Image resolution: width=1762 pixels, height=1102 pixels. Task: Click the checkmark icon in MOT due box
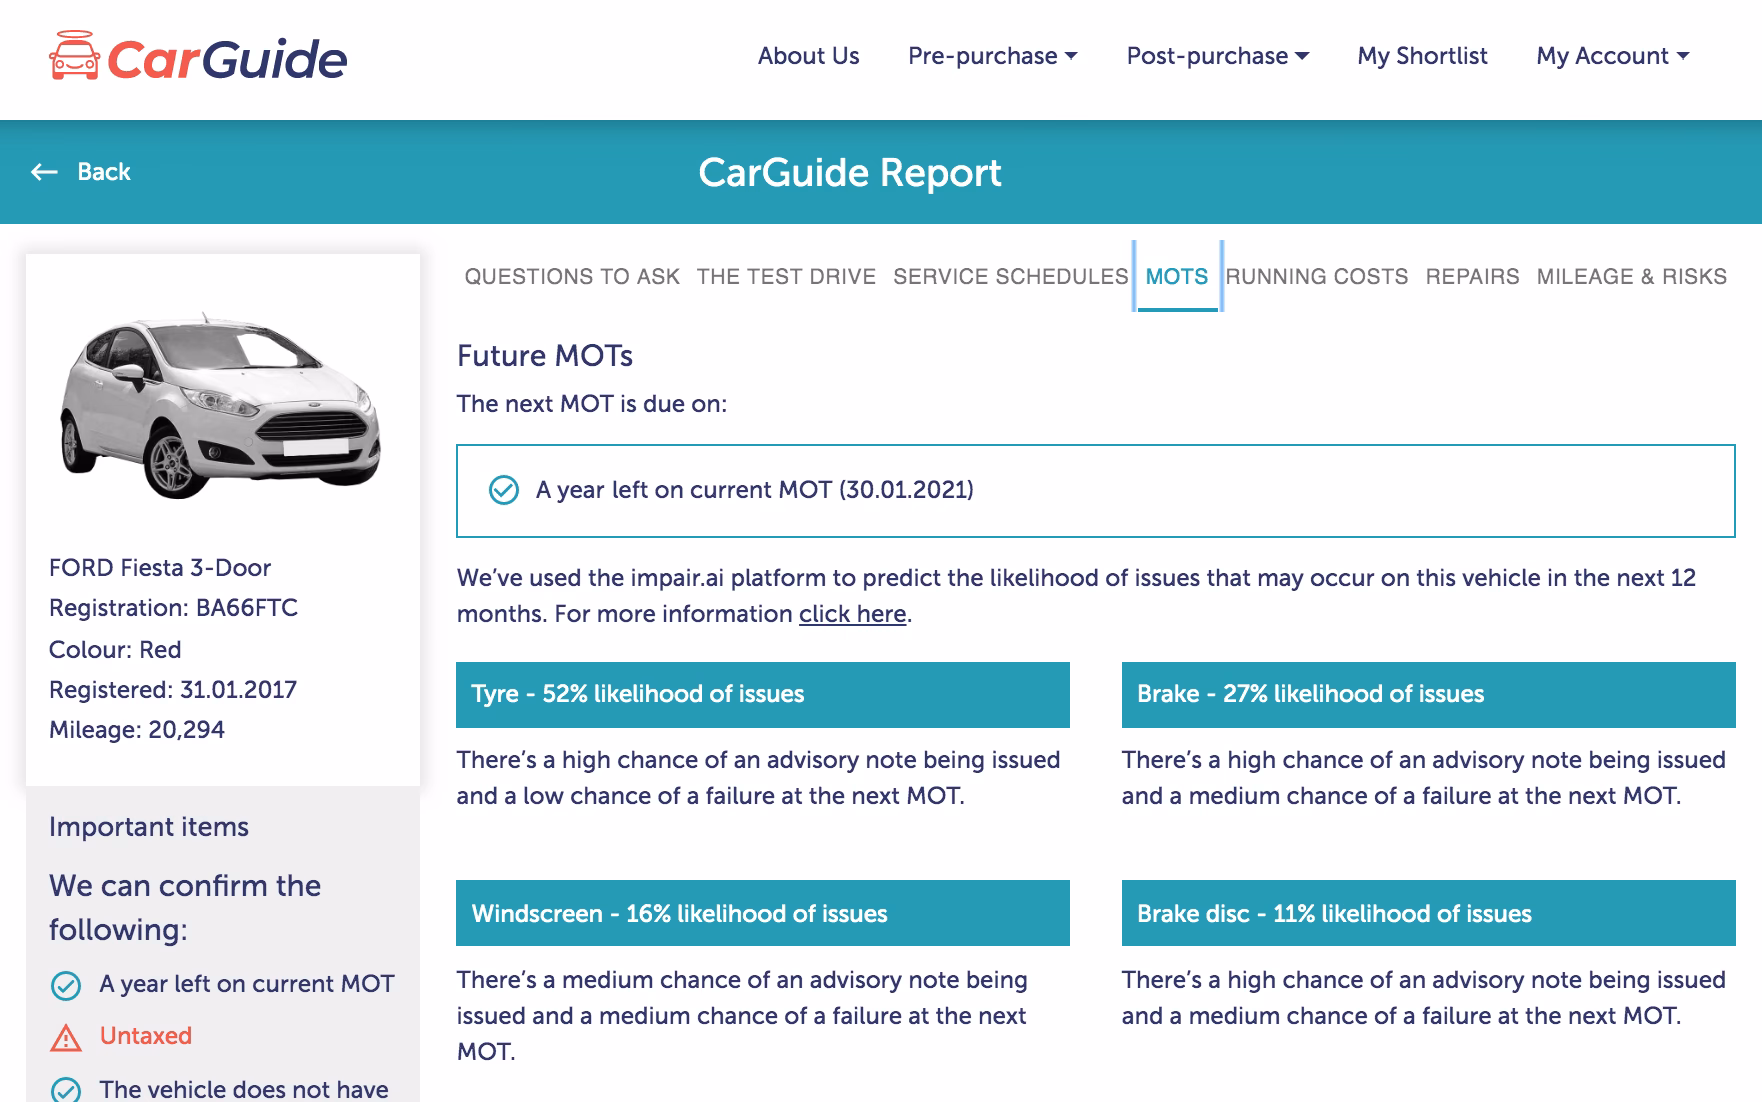click(503, 490)
